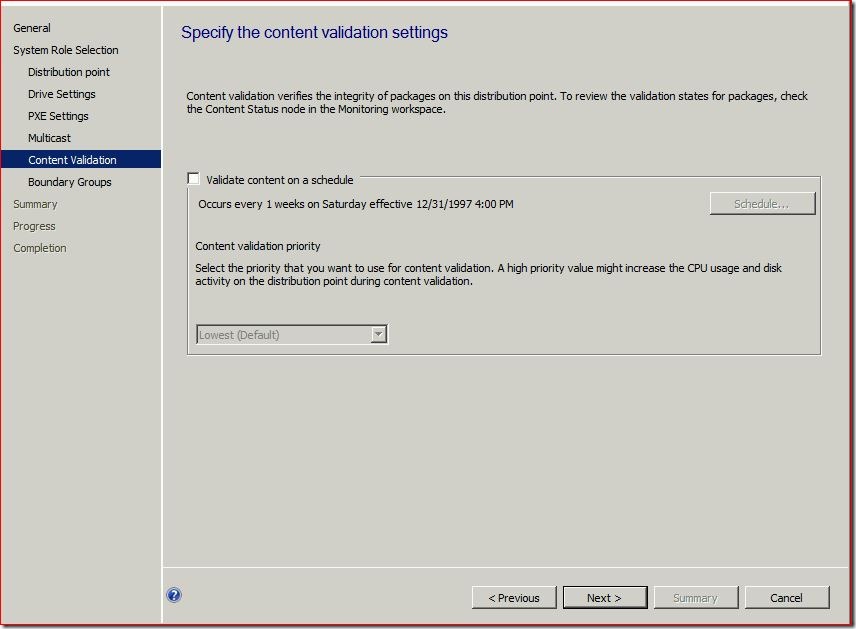
Task: Open the content validation priority dropdown
Action: point(291,335)
